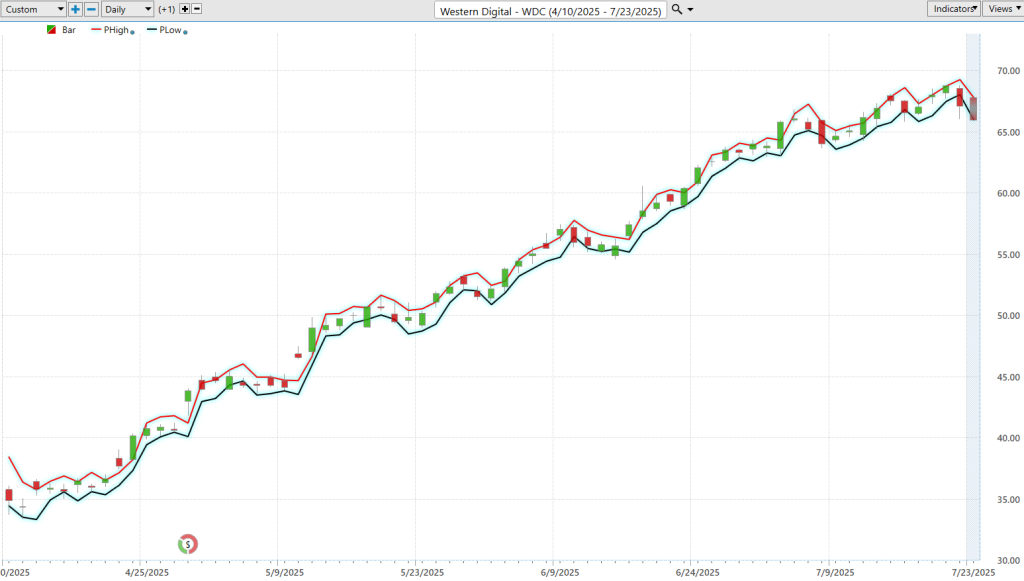
Task: Open the Custom date range dropdown
Action: (33, 9)
